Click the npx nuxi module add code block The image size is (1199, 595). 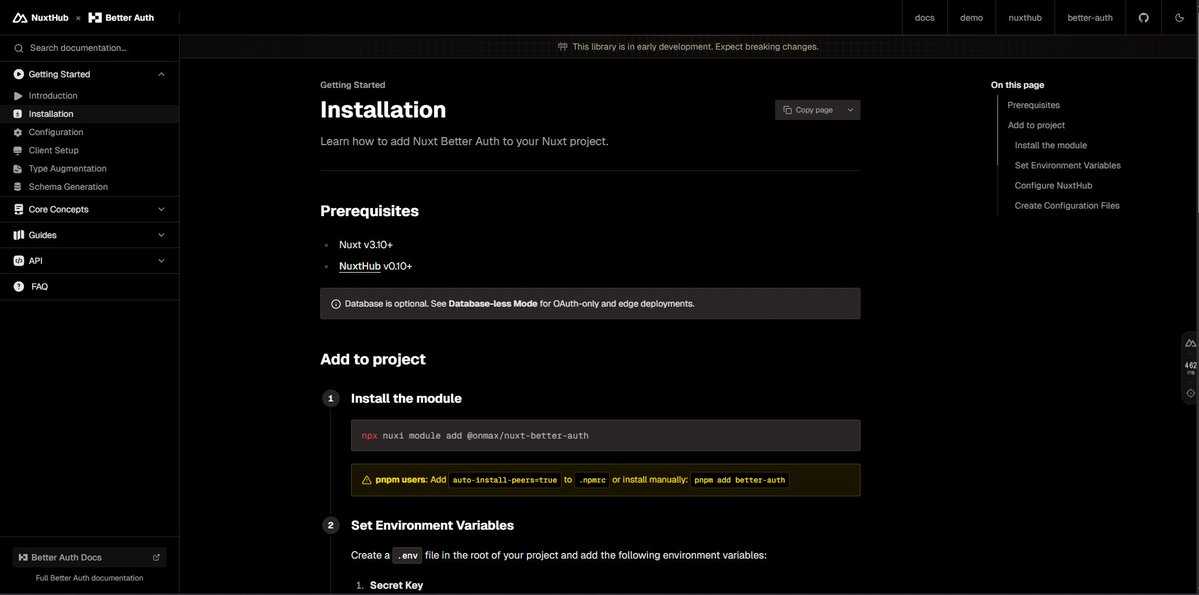(x=606, y=435)
